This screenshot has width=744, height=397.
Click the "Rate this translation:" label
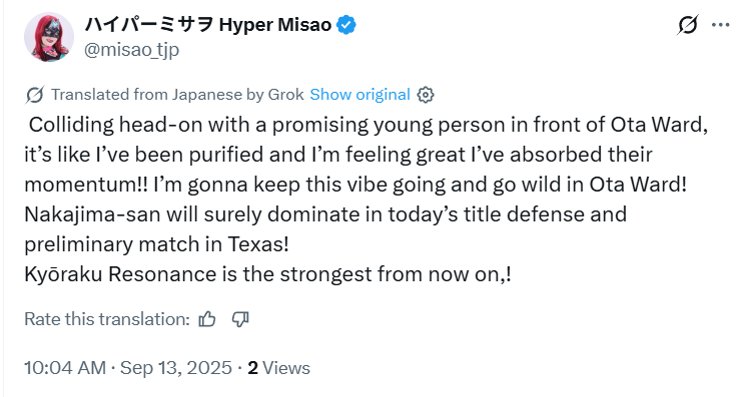(x=107, y=319)
